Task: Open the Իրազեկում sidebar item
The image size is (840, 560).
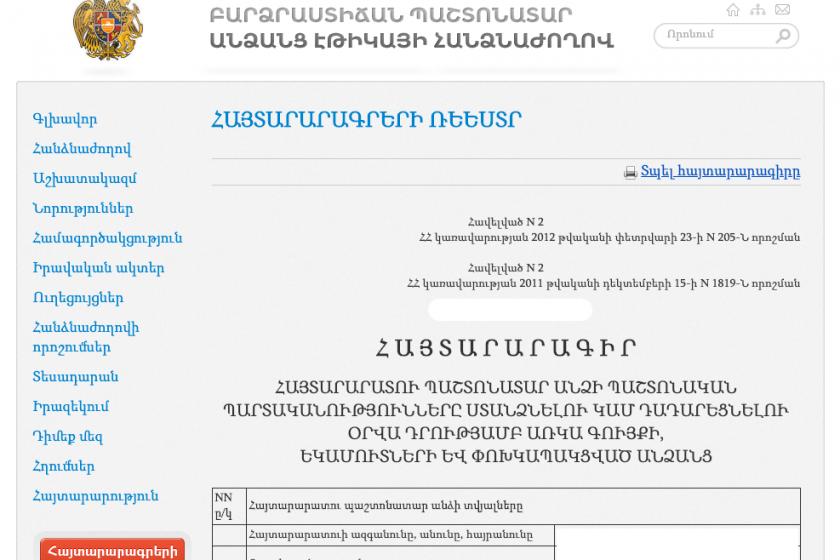Action: click(71, 407)
